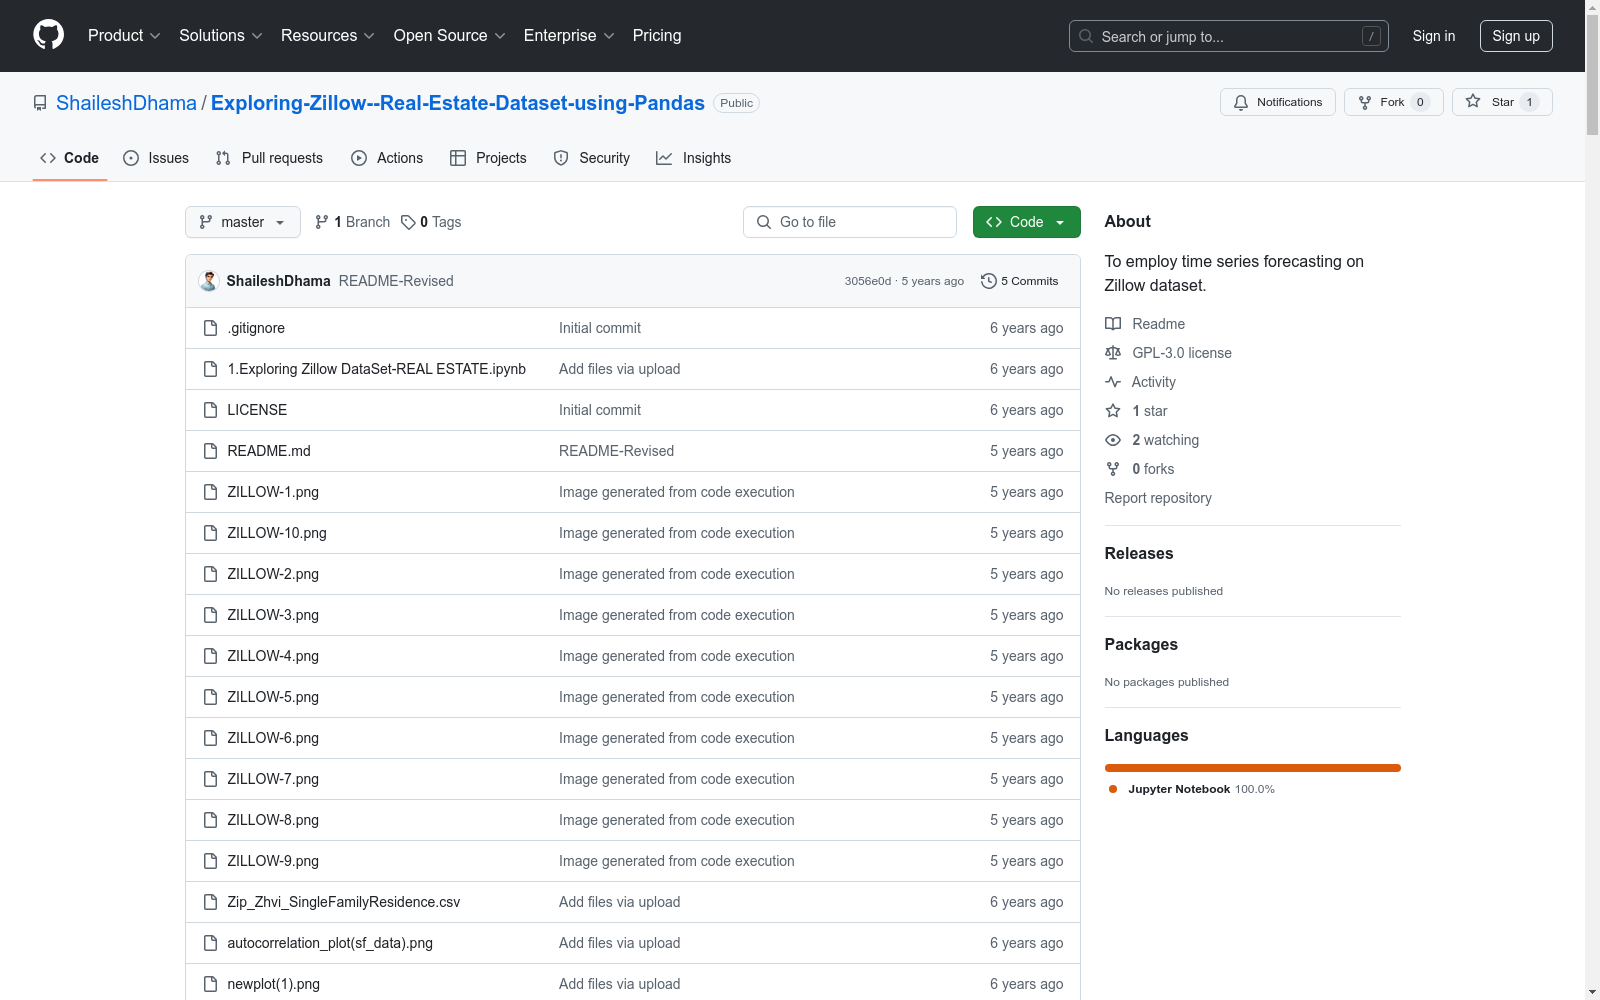This screenshot has width=1600, height=1000.
Task: Click the Sign in link
Action: click(1434, 36)
